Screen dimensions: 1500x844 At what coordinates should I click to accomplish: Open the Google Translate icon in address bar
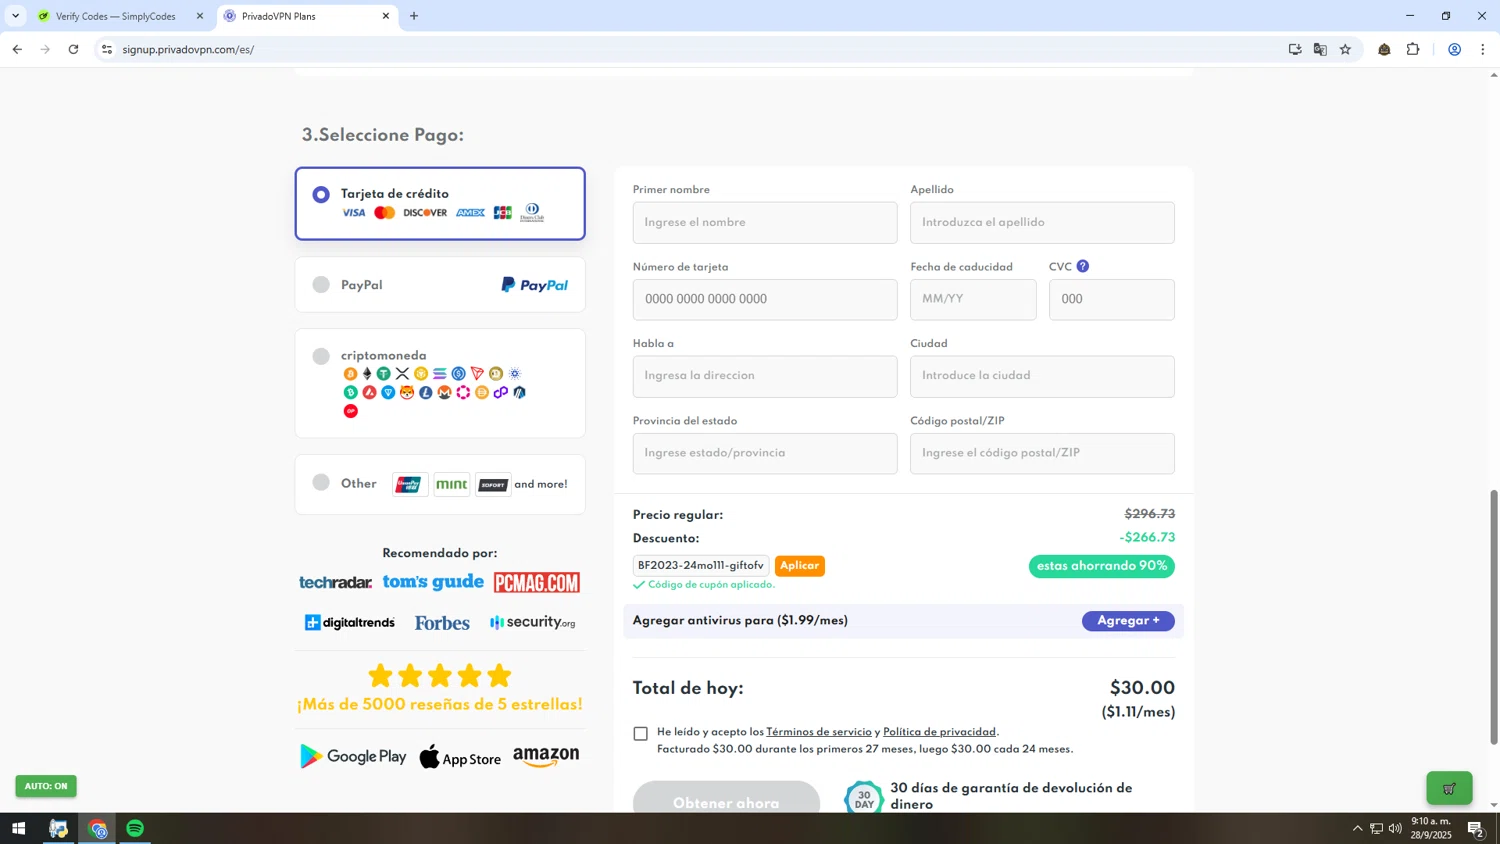tap(1320, 49)
